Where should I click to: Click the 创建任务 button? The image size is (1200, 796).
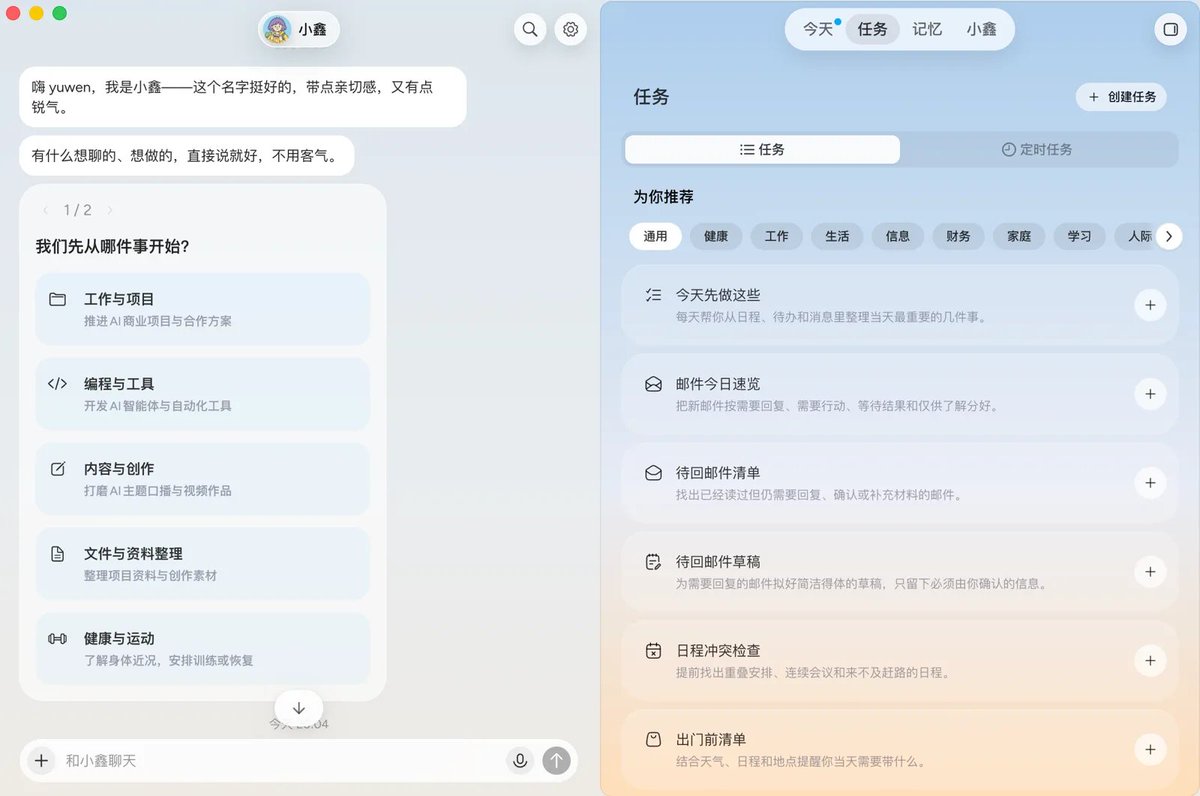1121,97
